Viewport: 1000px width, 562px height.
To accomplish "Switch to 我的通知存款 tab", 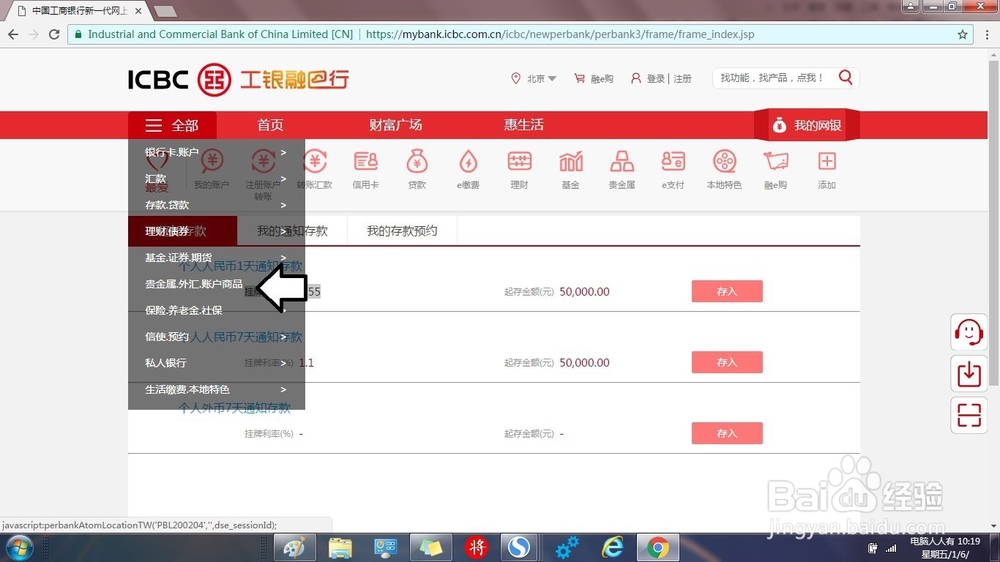I will (x=292, y=231).
